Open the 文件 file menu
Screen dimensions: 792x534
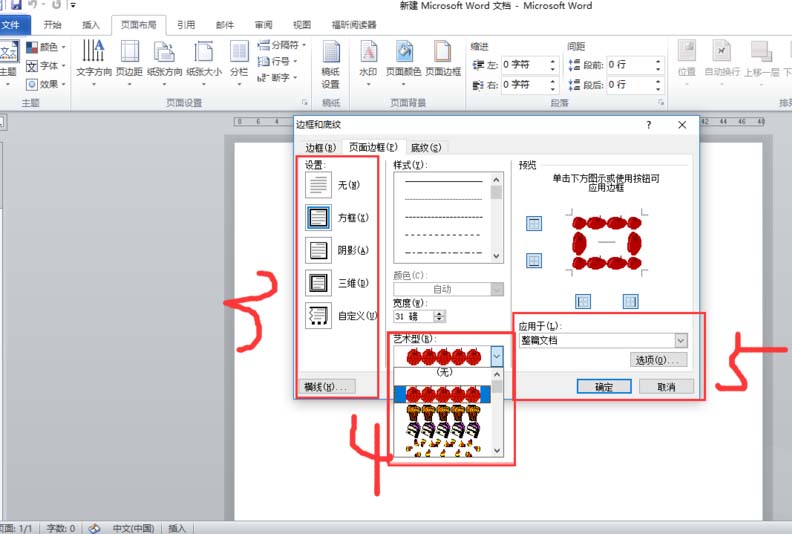point(13,25)
